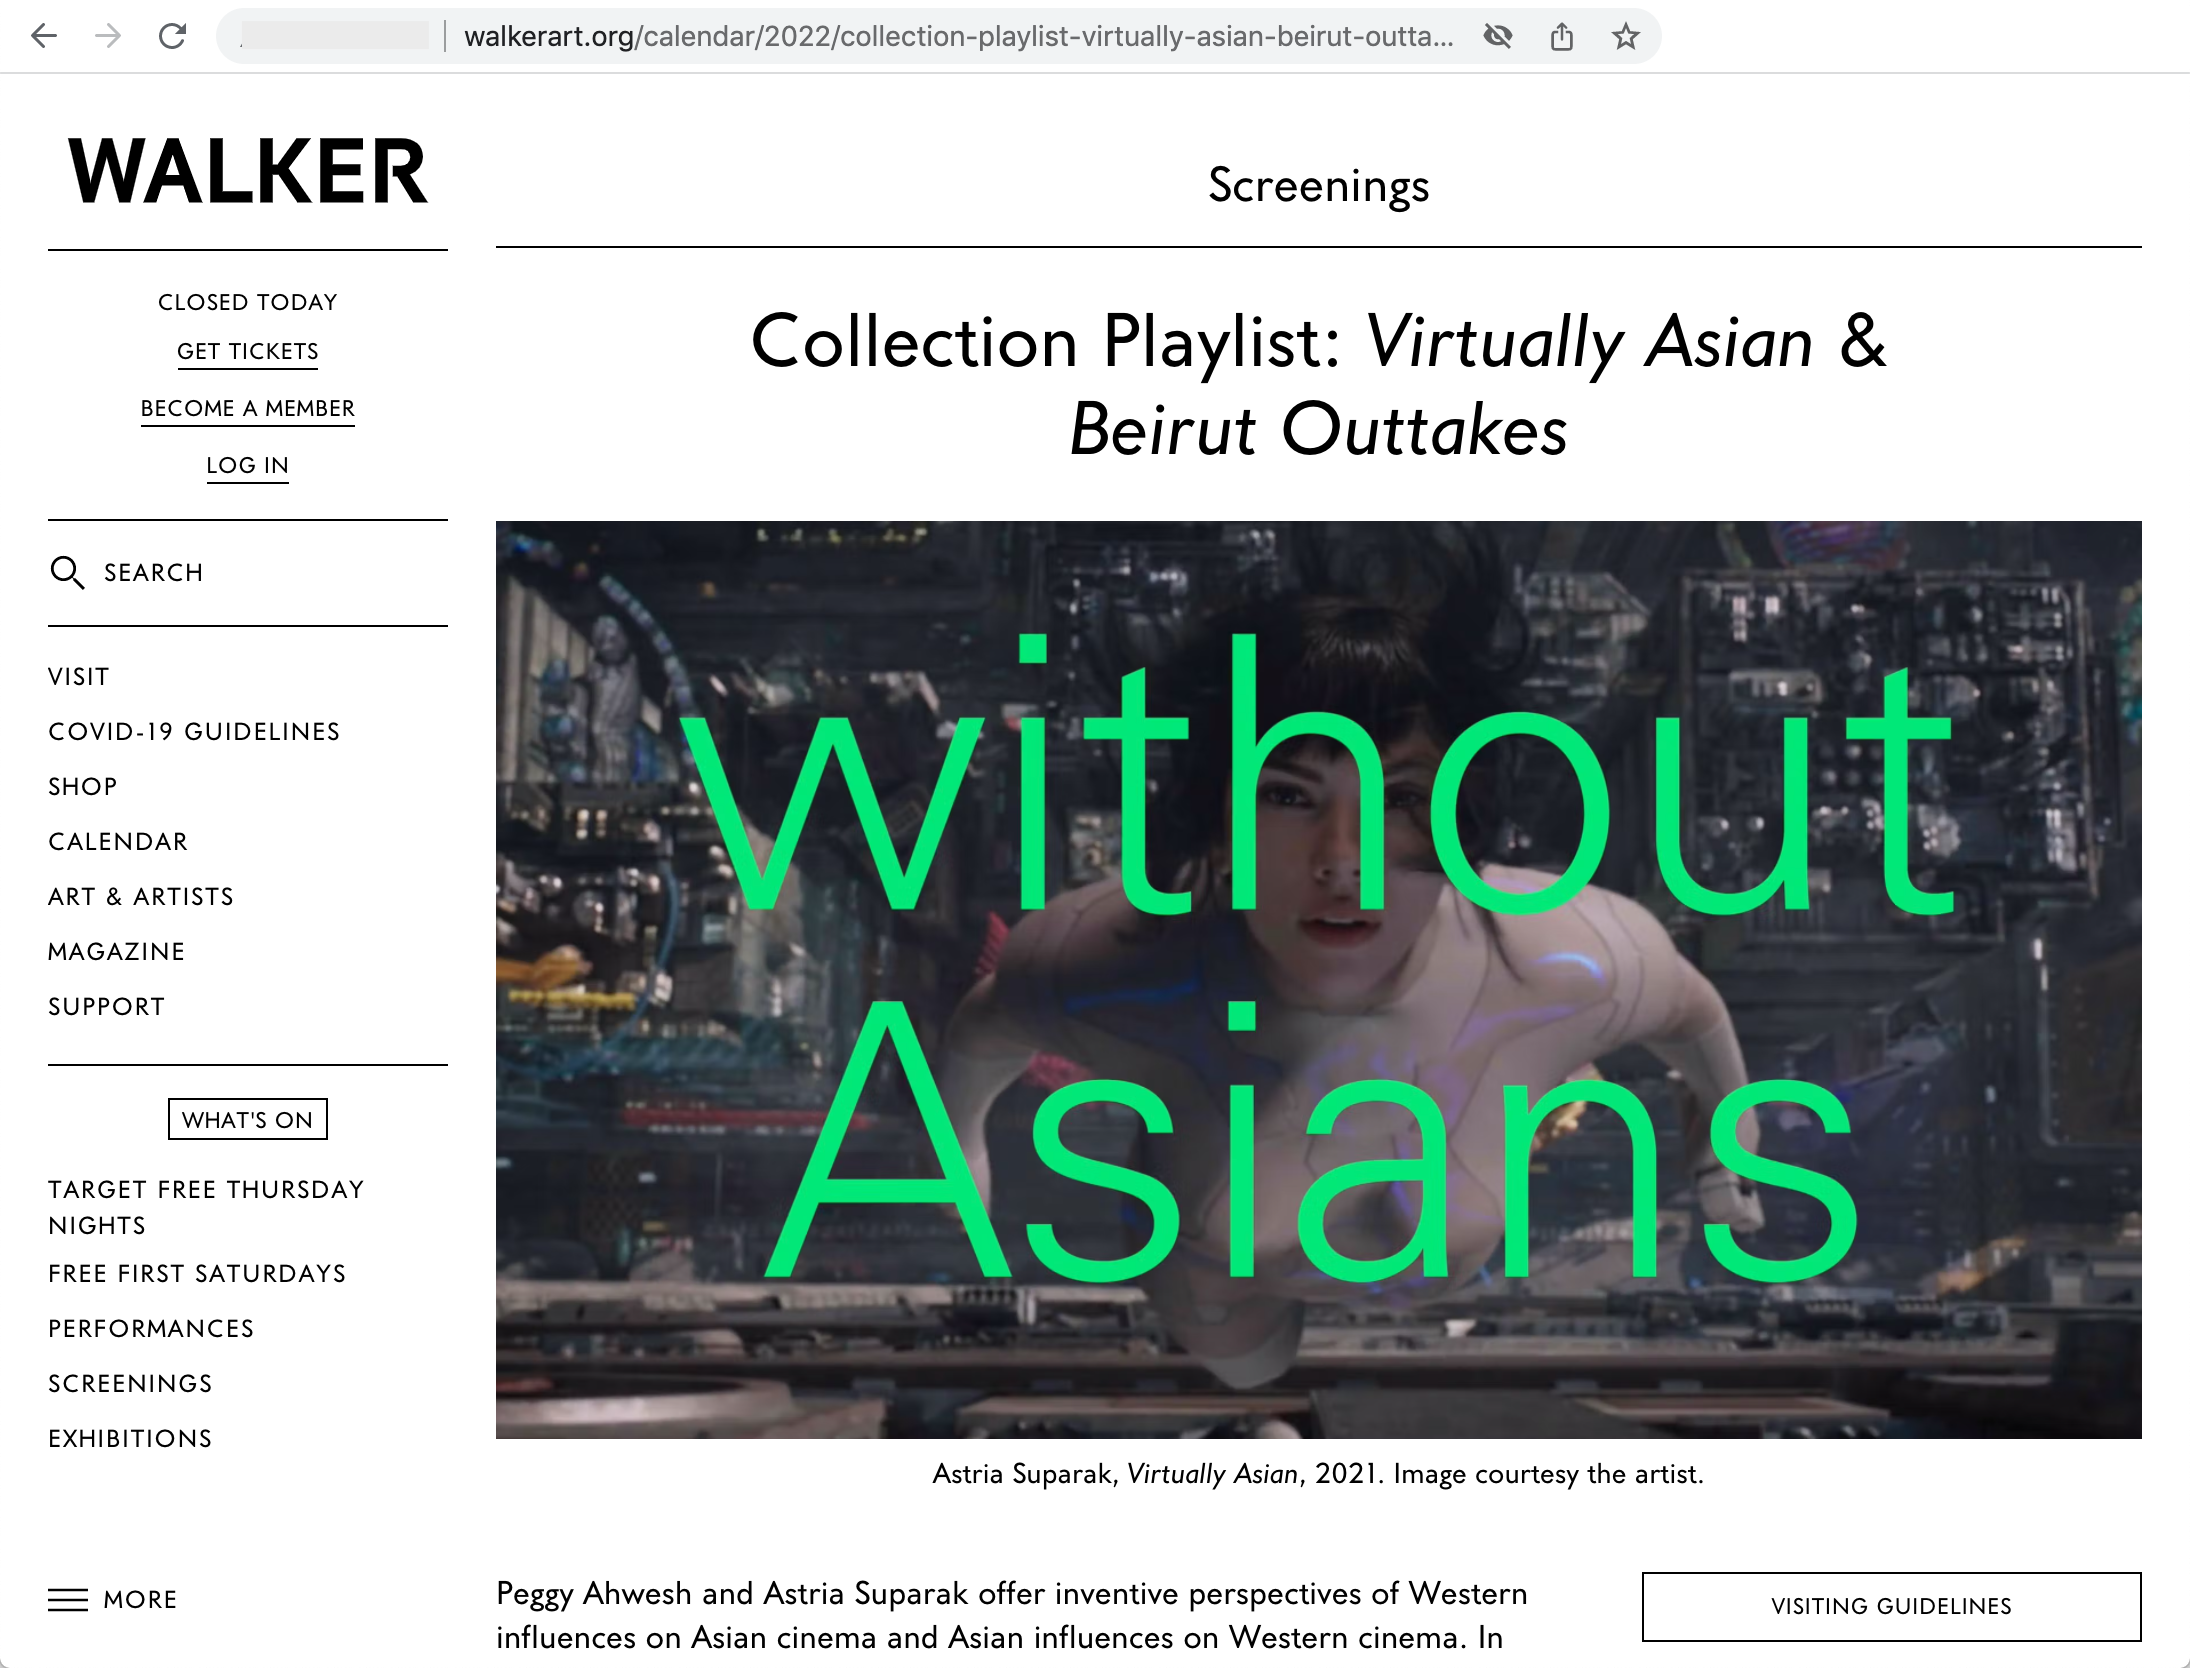Open the BECOME A MEMBER link

[x=247, y=408]
